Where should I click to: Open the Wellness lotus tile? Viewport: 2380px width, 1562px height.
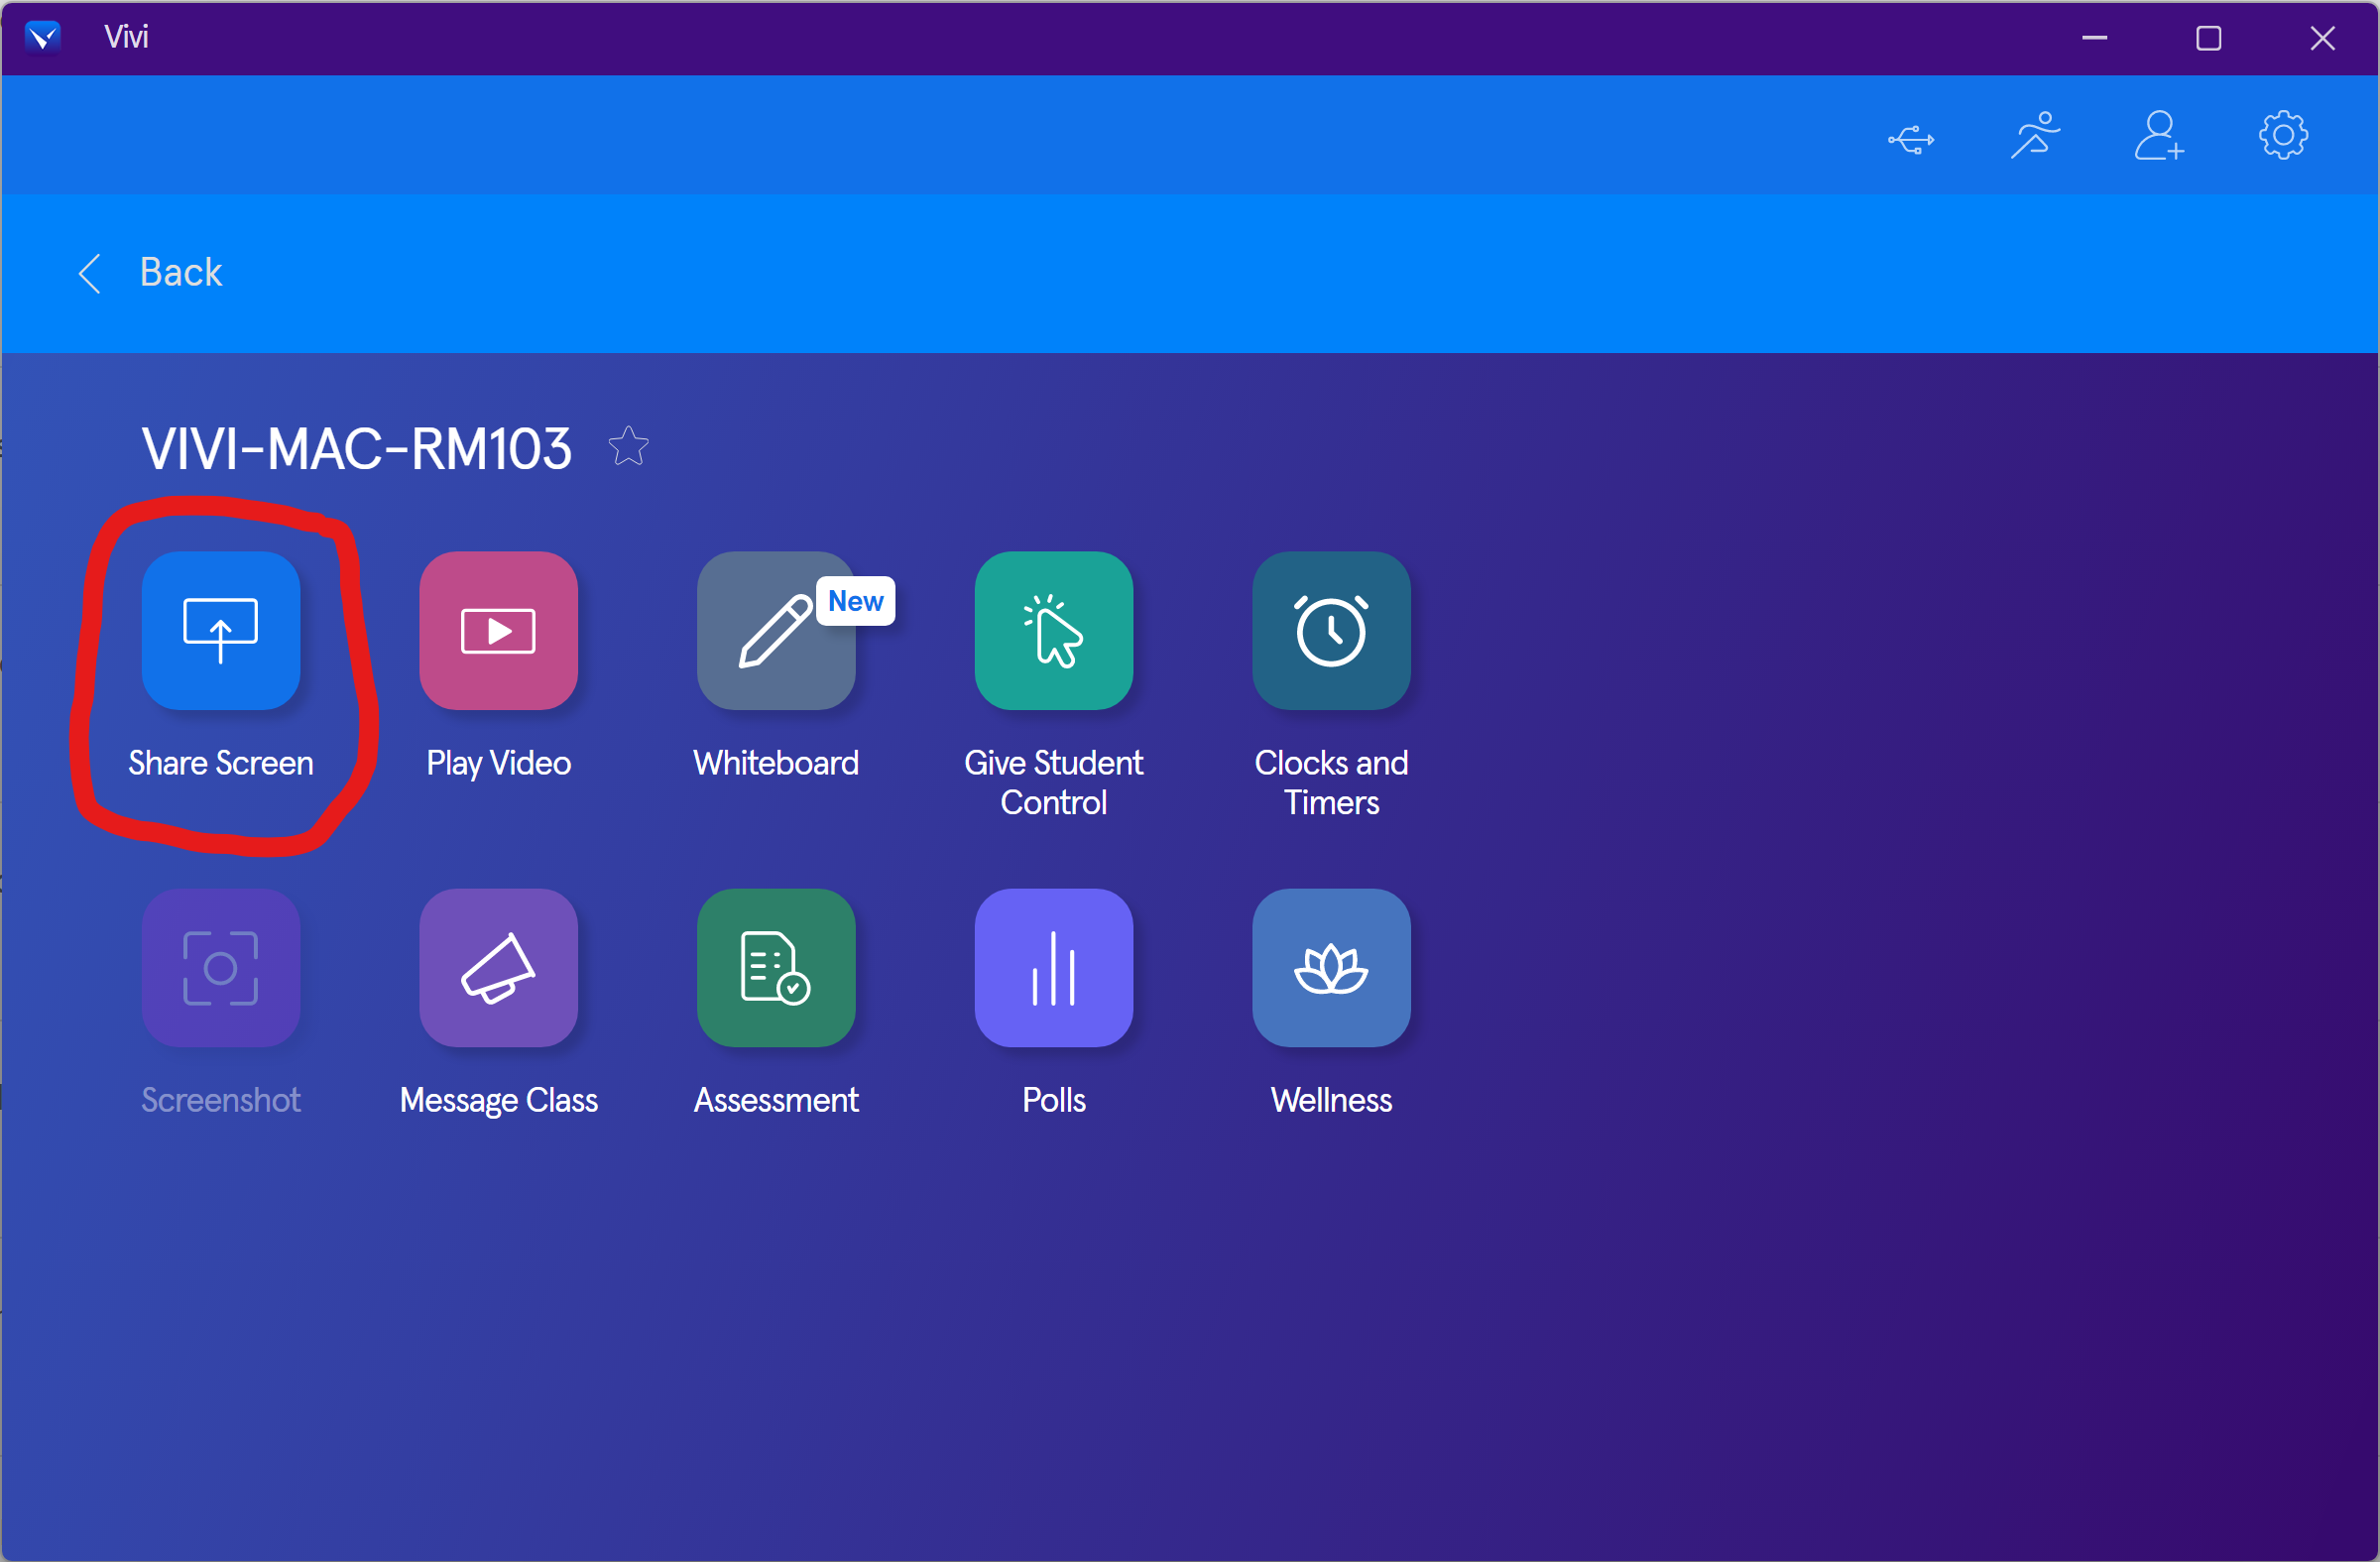click(x=1330, y=967)
